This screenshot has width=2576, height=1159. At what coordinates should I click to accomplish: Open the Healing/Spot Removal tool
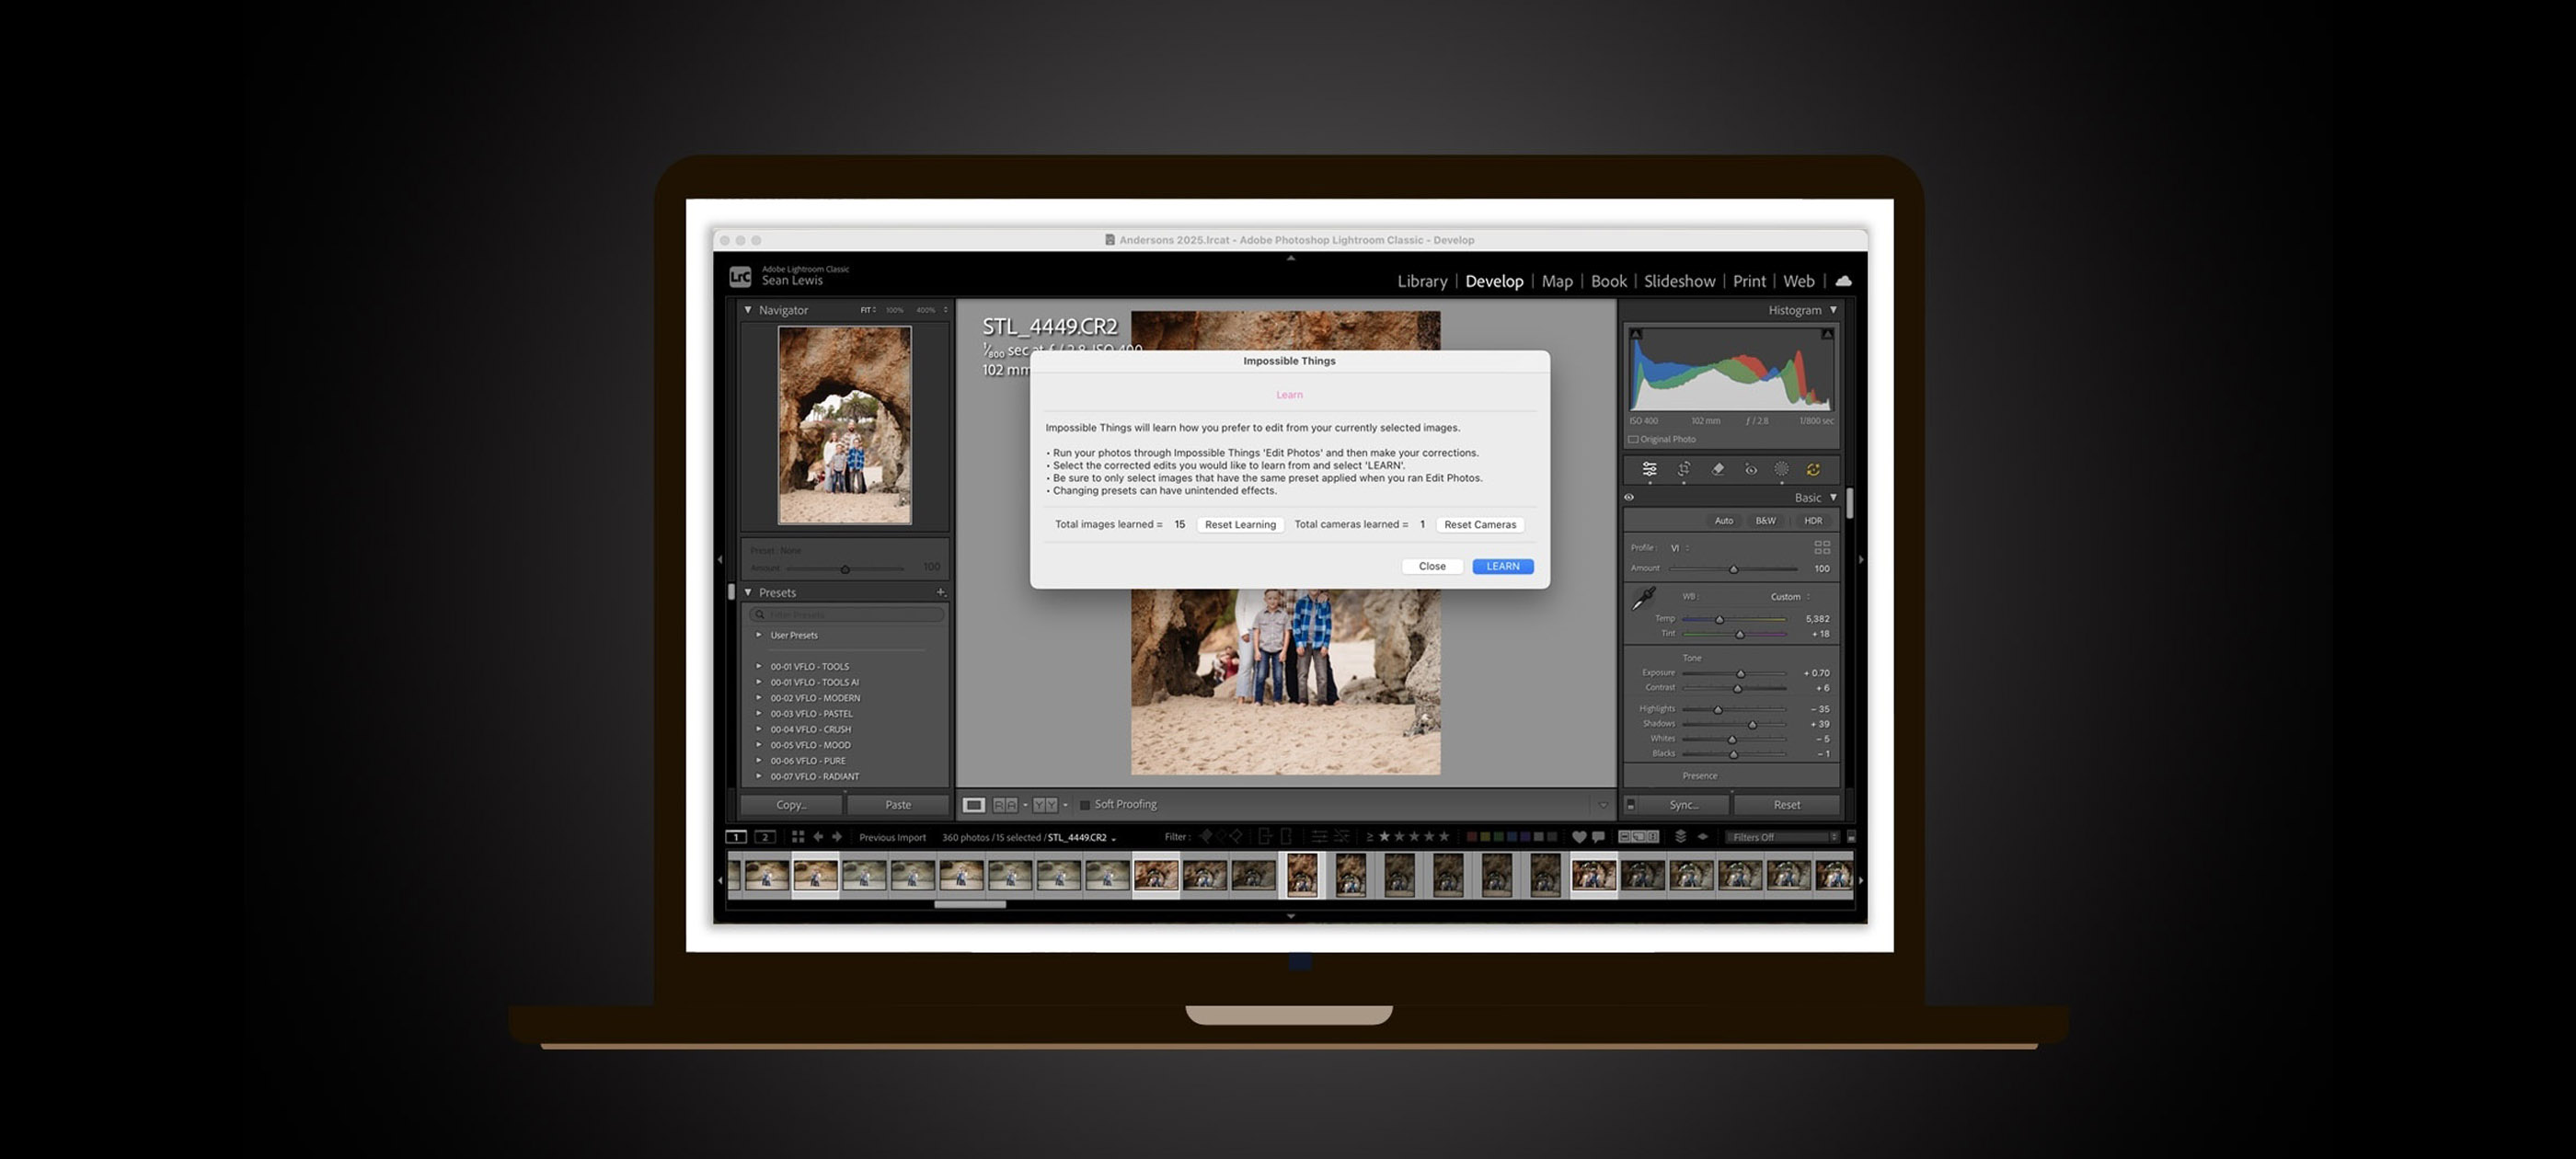[1718, 469]
